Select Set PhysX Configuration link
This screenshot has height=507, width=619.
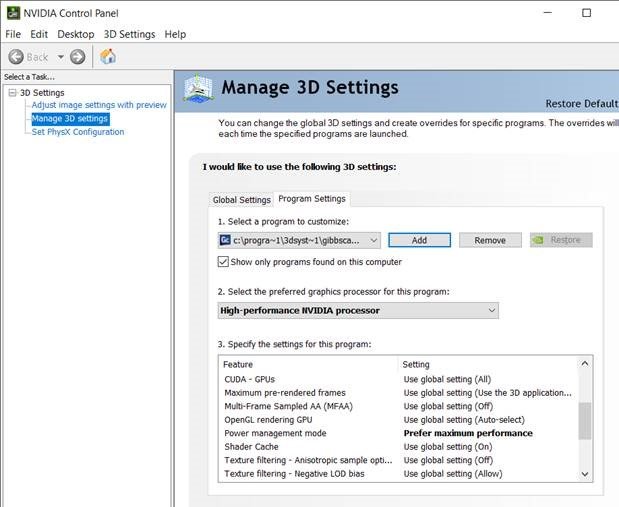[x=78, y=132]
